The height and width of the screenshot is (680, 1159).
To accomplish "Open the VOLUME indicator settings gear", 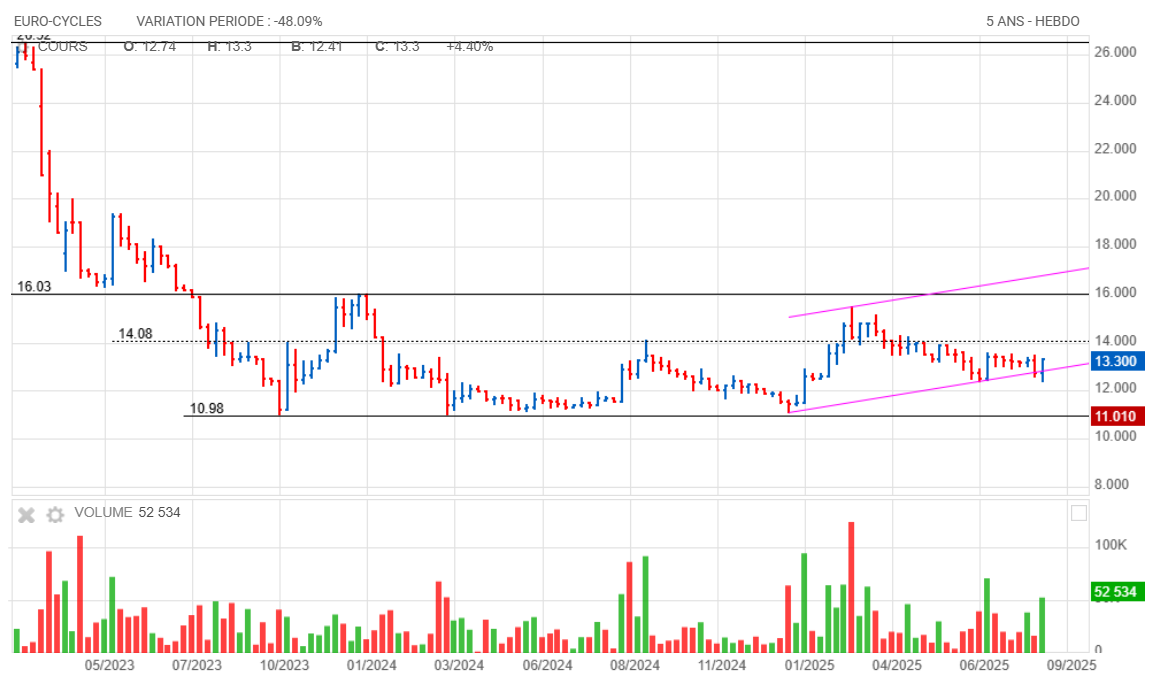I will (55, 514).
